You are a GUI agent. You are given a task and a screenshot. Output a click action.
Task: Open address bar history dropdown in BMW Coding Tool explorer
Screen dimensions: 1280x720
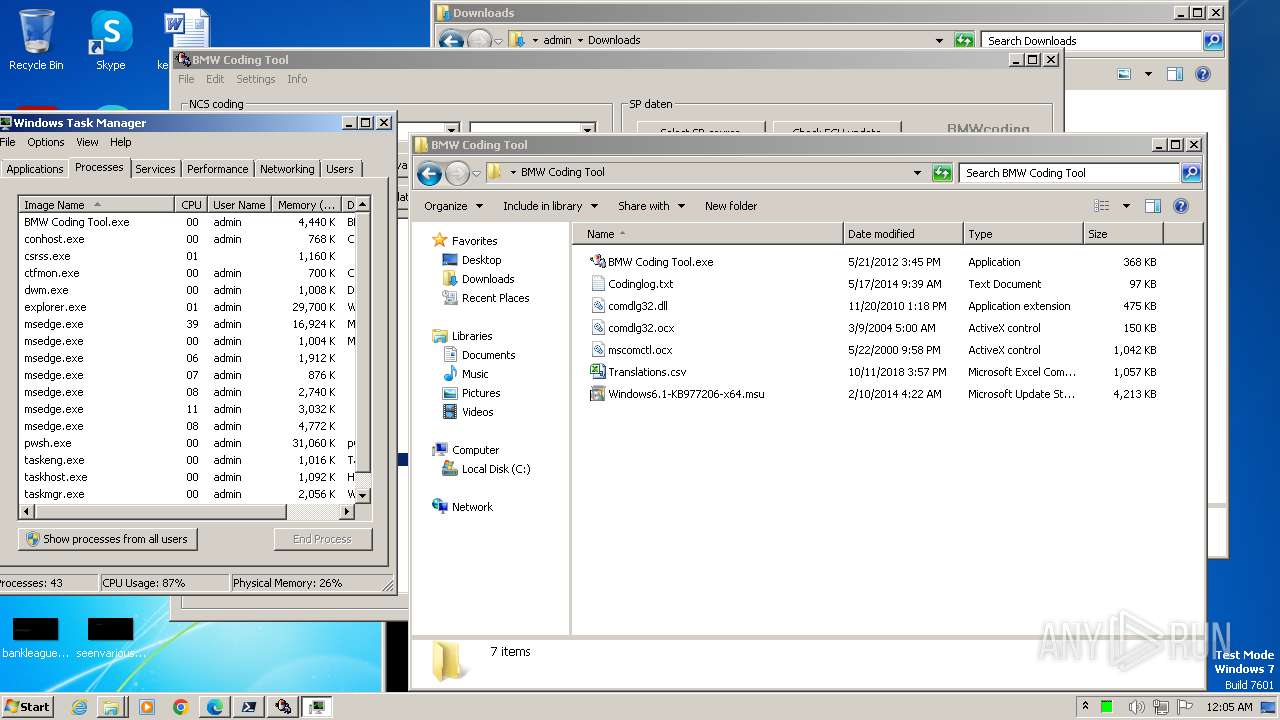(917, 173)
